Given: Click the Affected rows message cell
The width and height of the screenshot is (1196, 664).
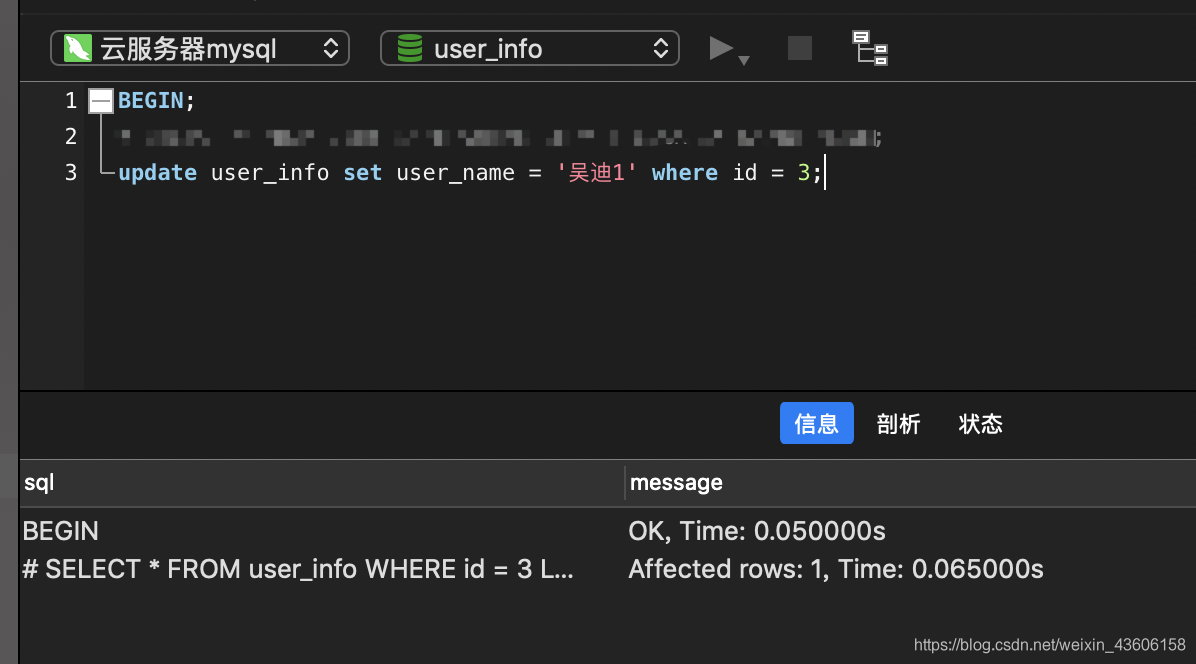Looking at the screenshot, I should click(836, 569).
